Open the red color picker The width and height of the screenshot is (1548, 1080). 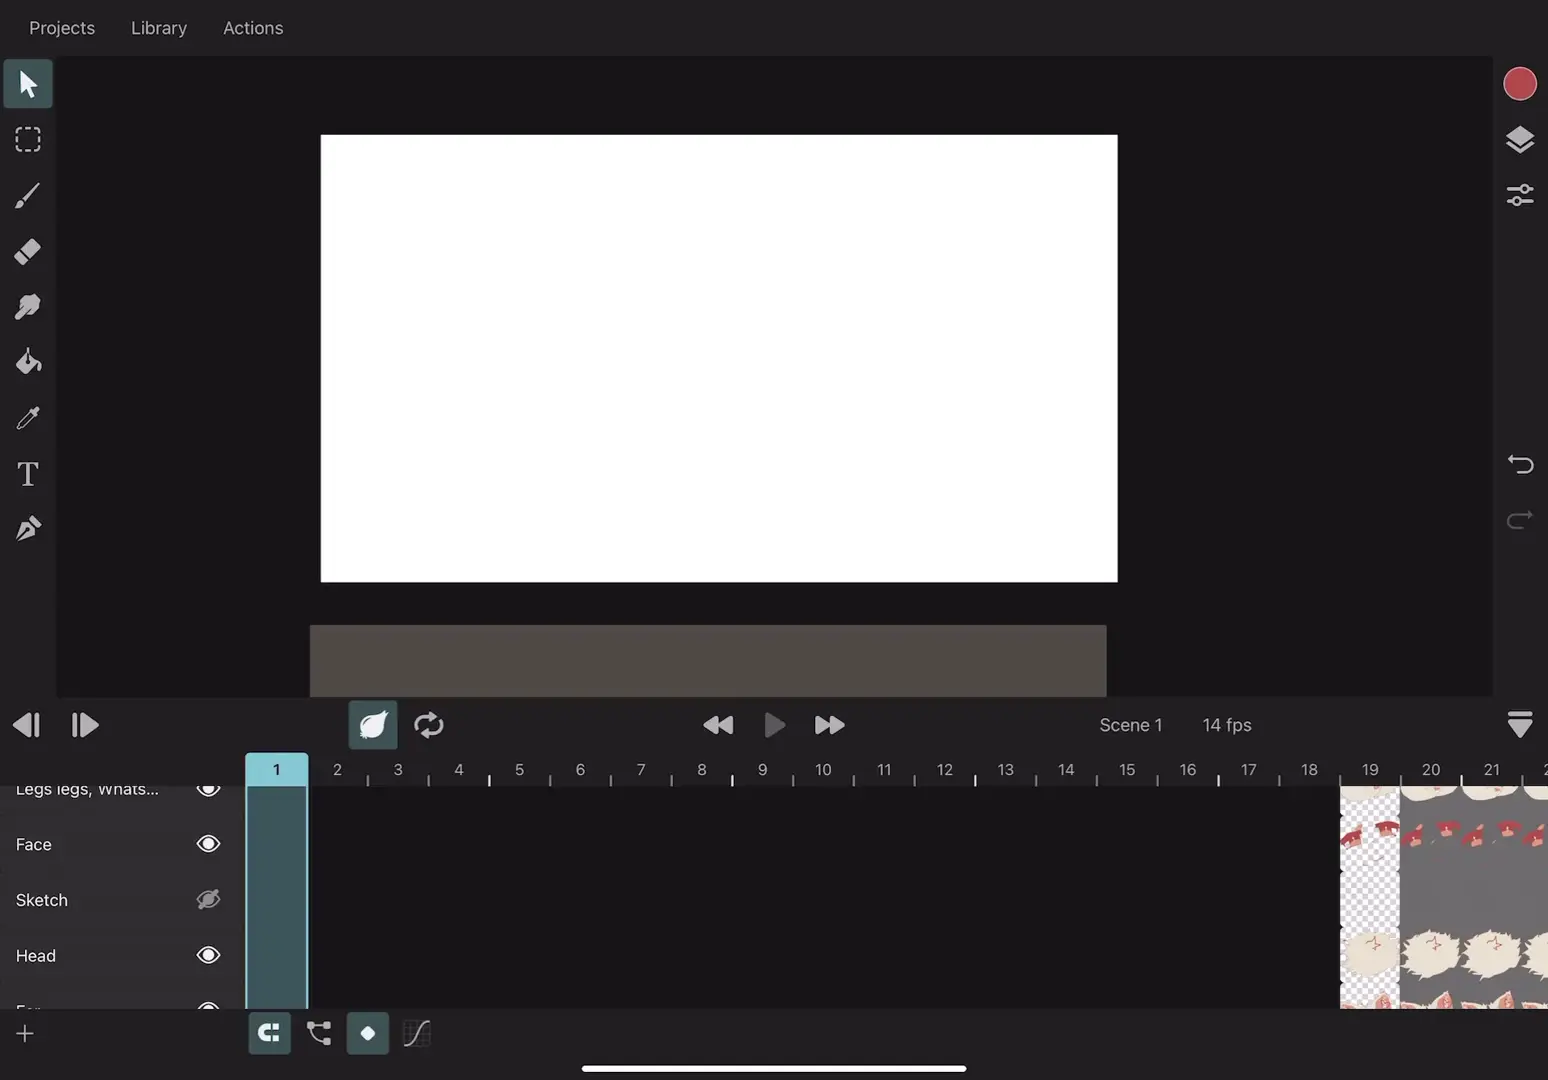click(x=1519, y=83)
